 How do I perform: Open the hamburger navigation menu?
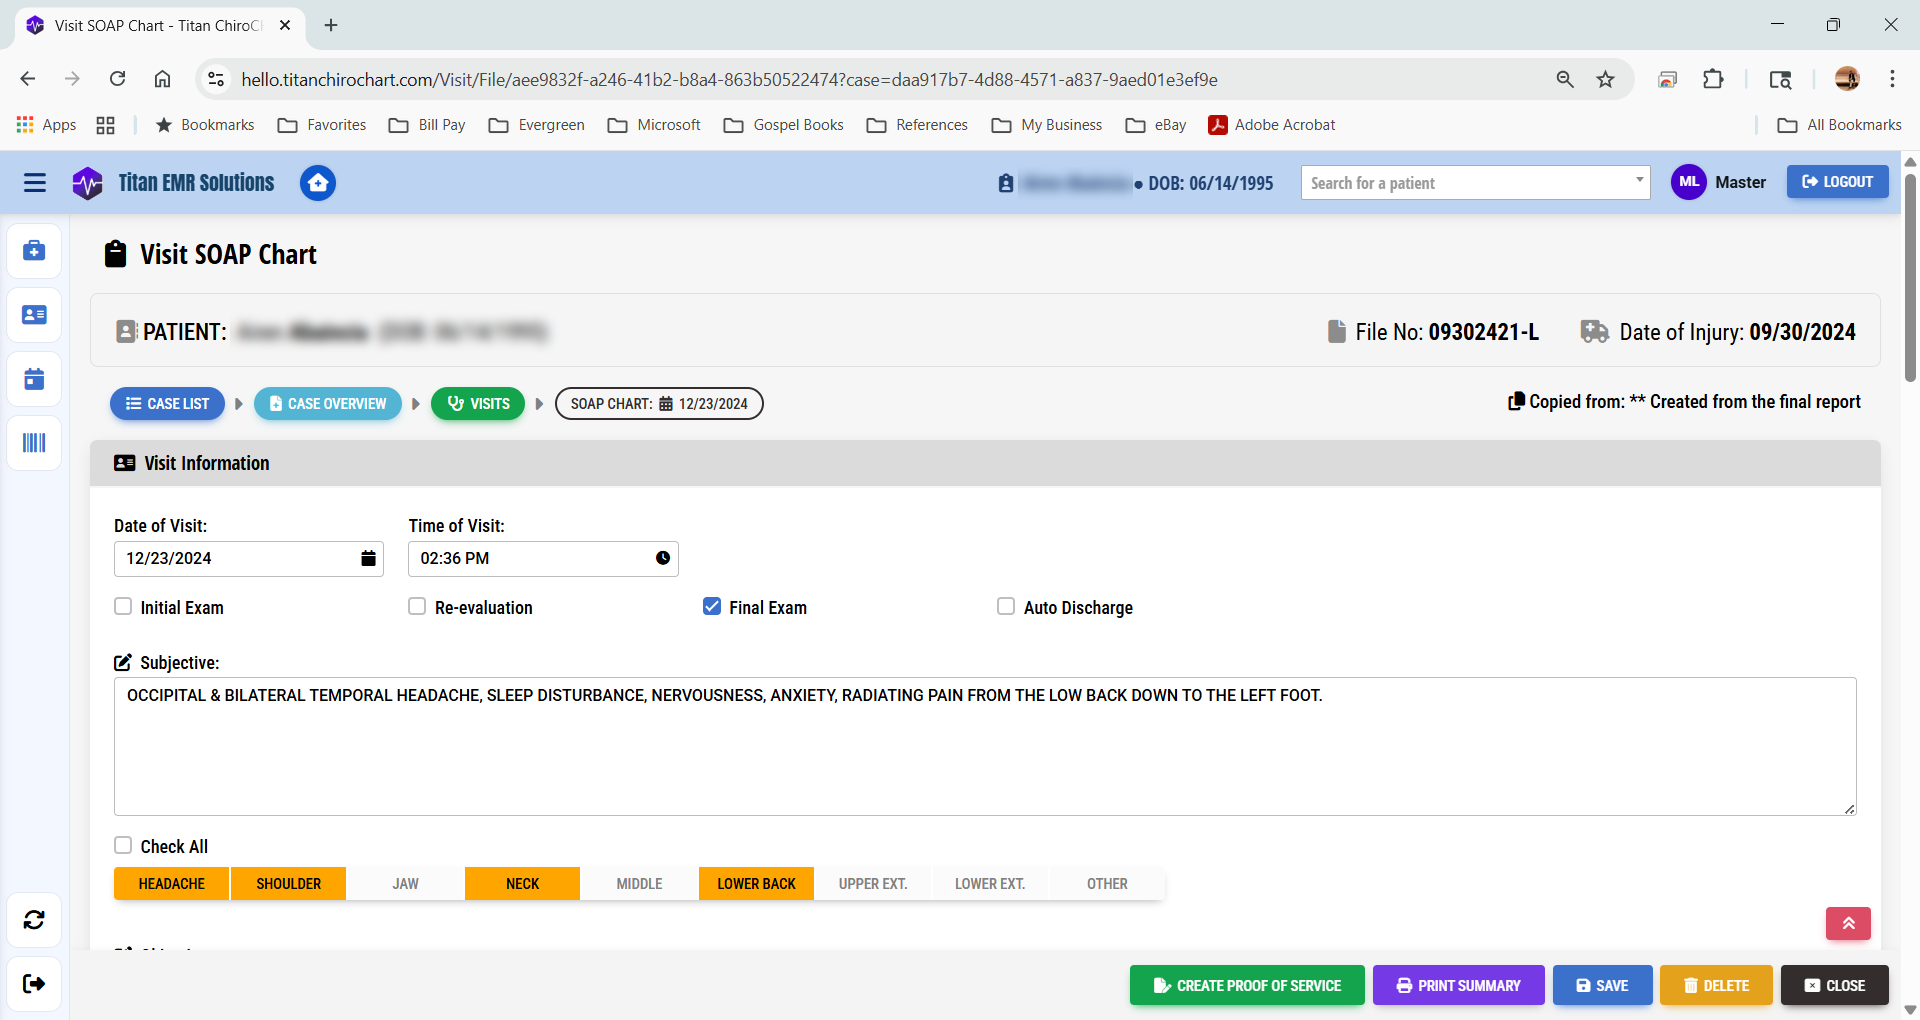tap(34, 183)
